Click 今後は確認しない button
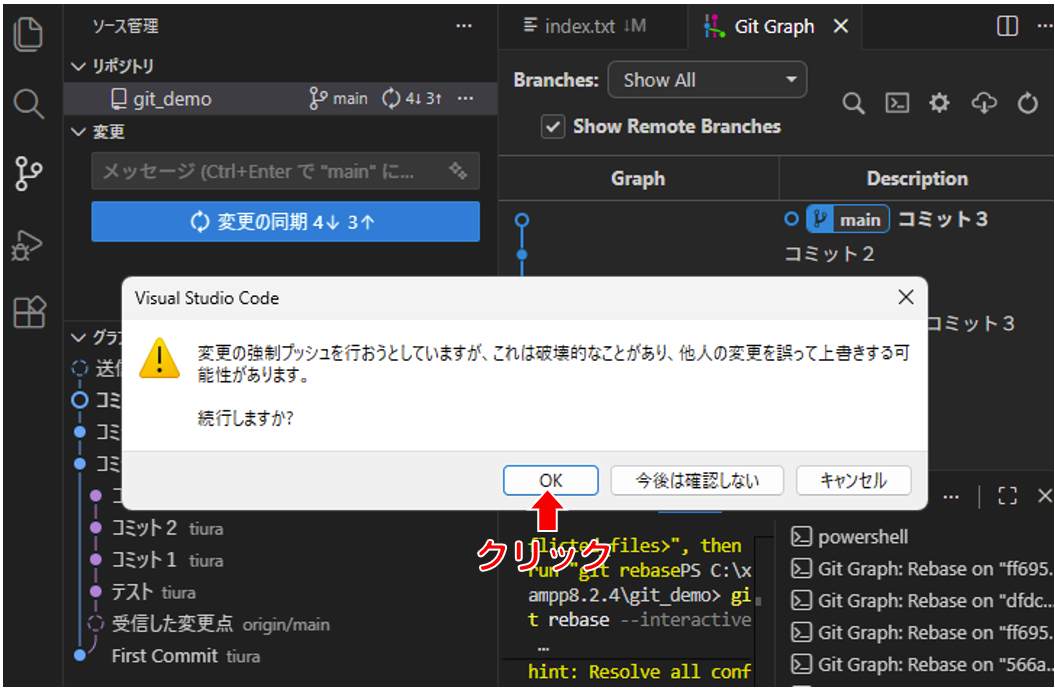This screenshot has height=690, width=1055. point(698,481)
